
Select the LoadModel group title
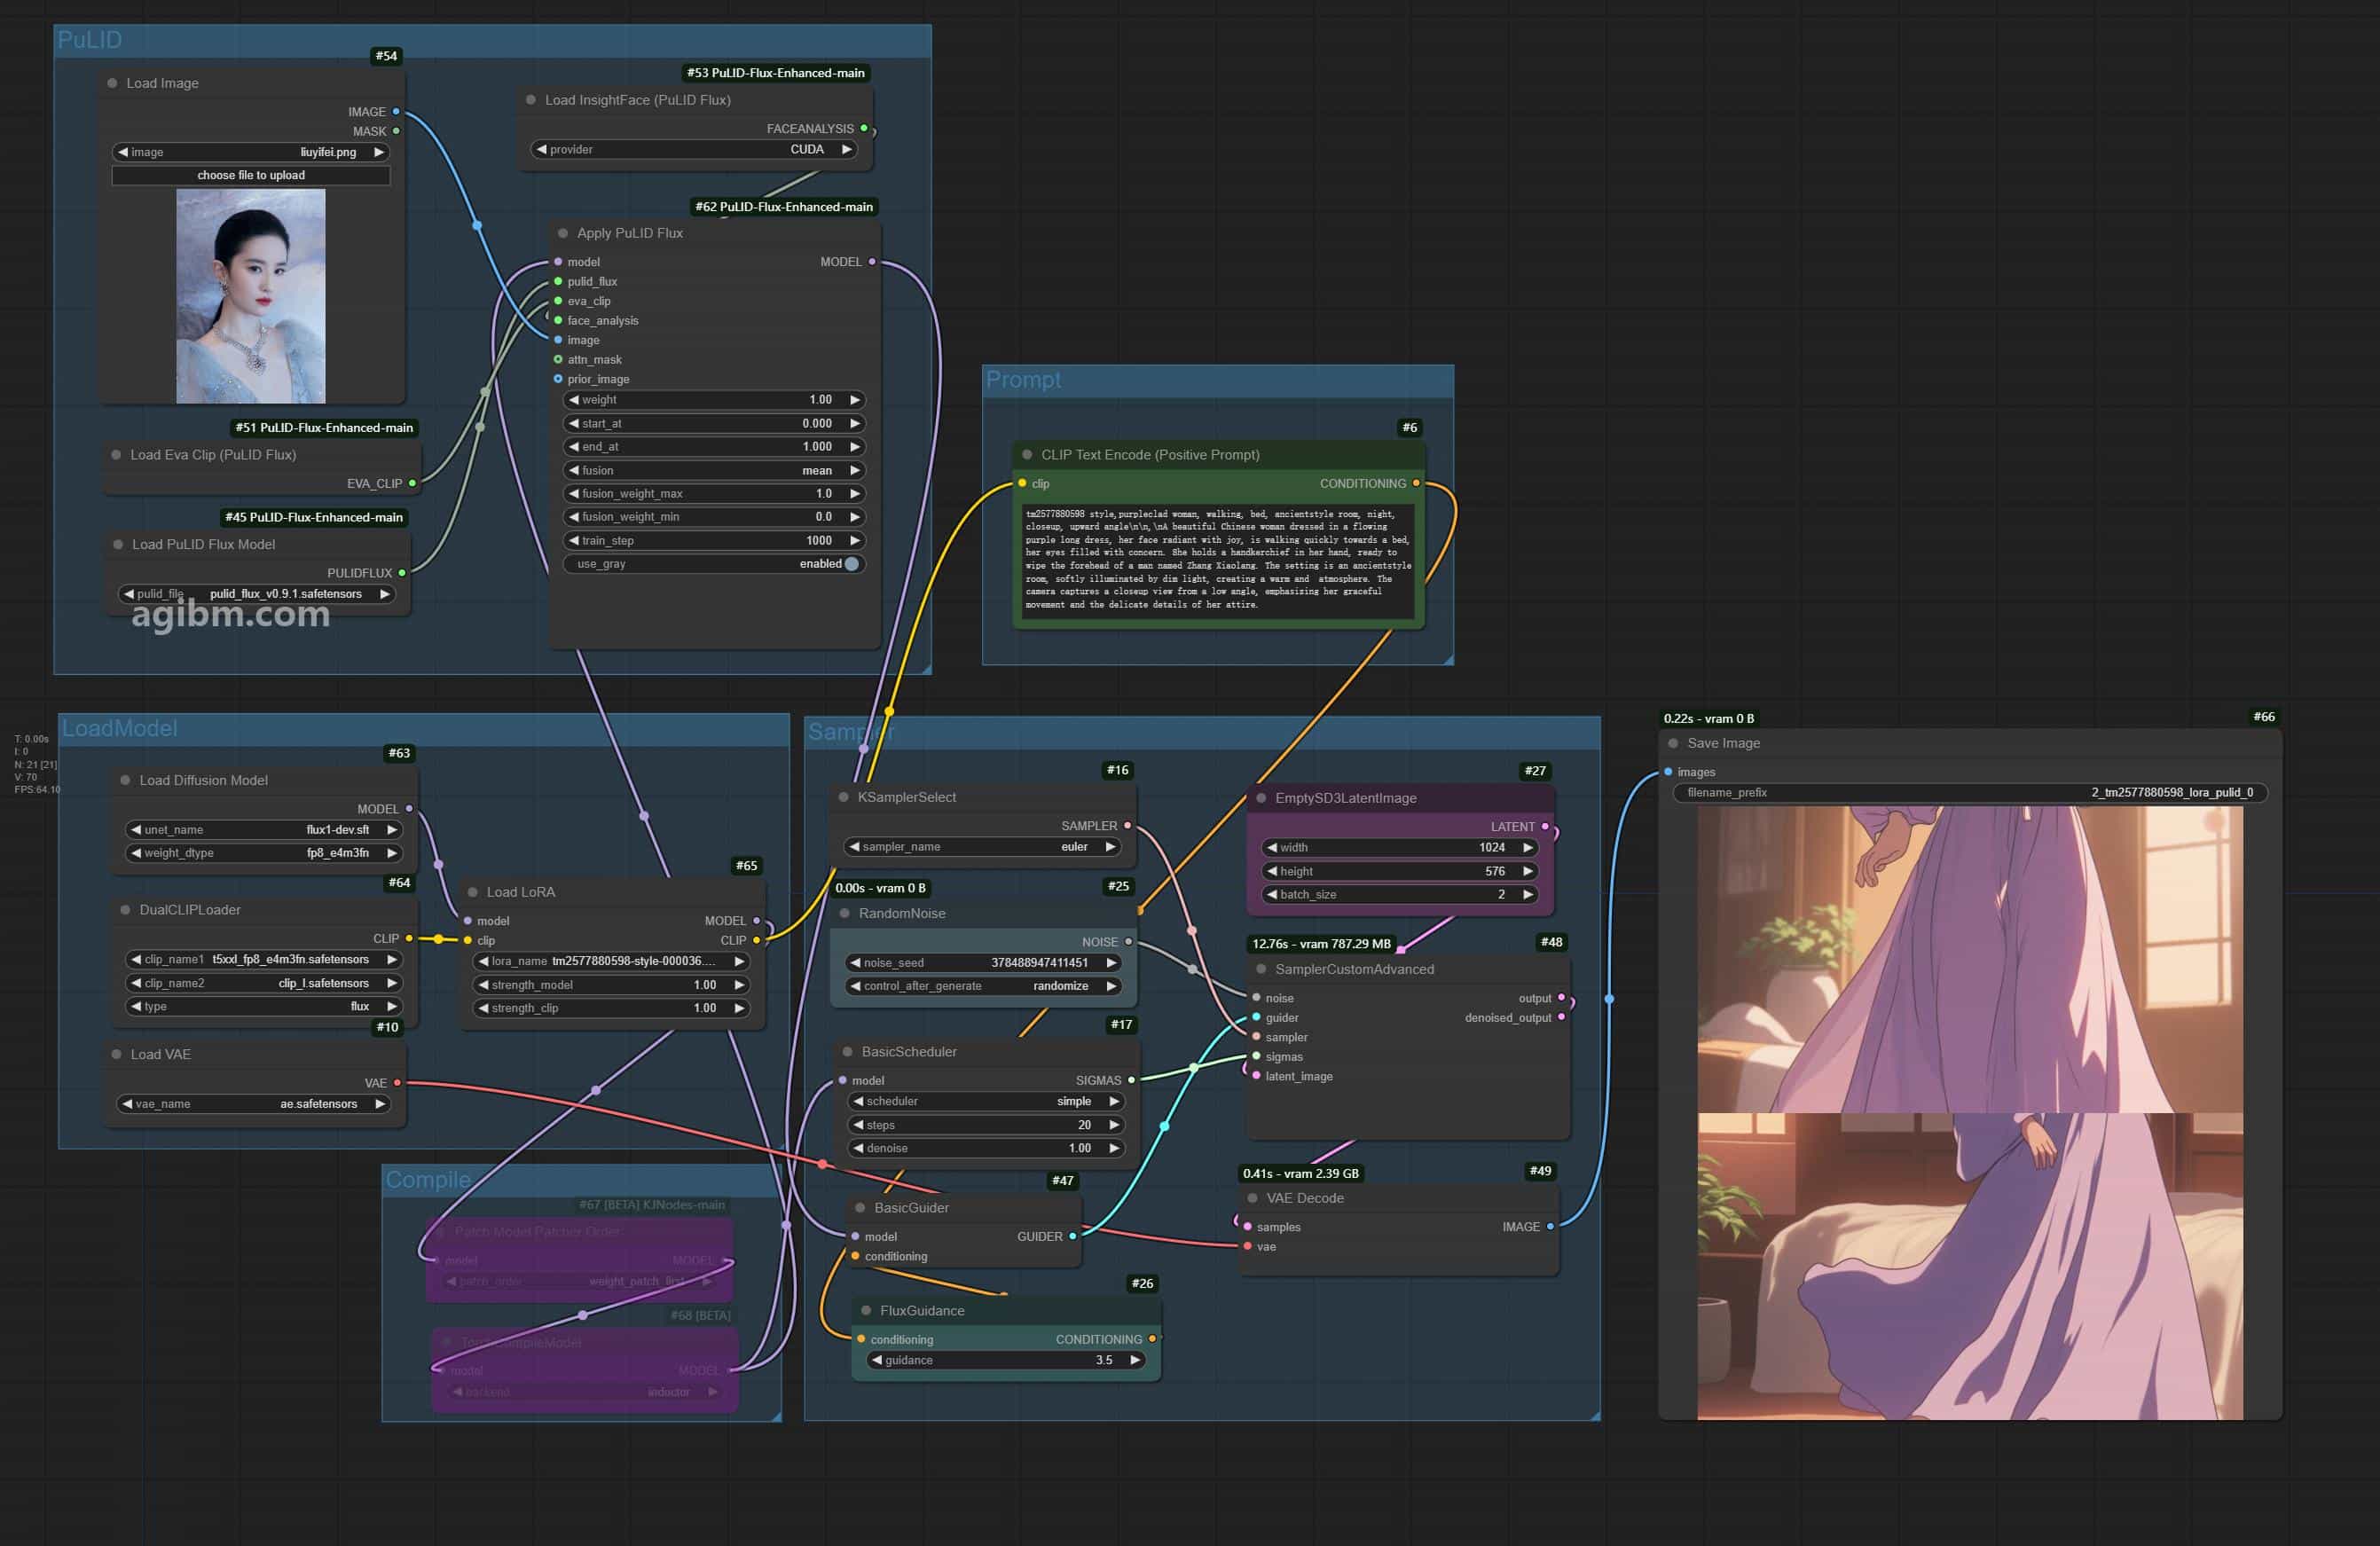[x=120, y=729]
